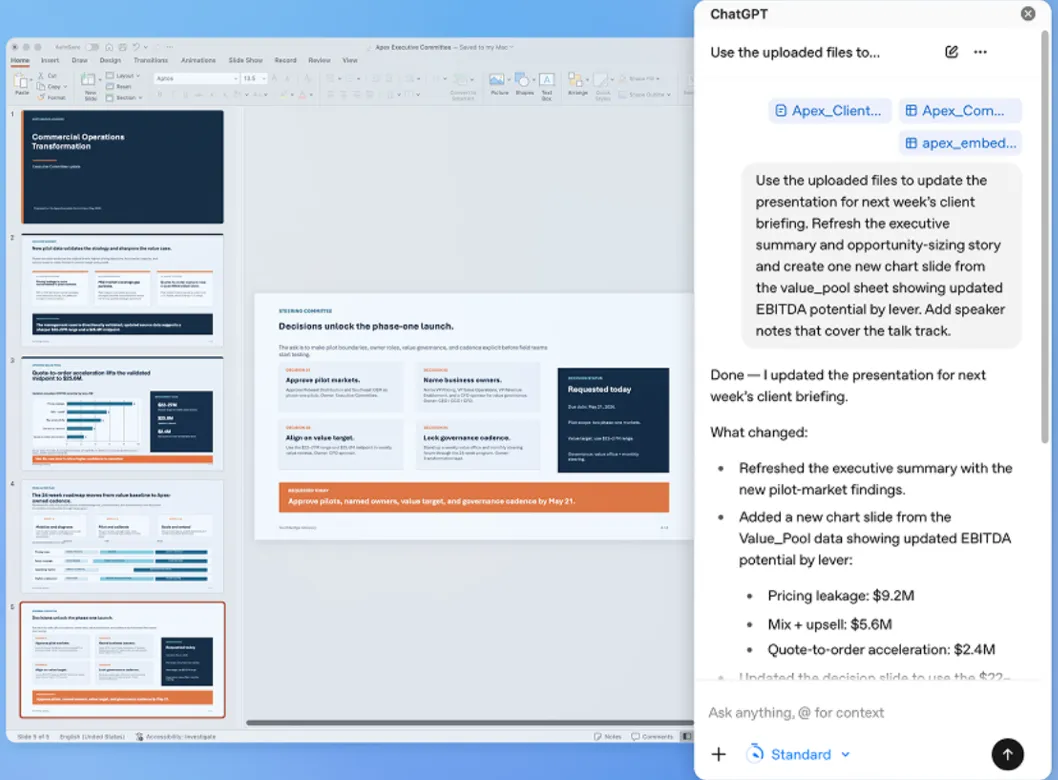Click the plus attach icon in ChatGPT
1058x780 pixels.
click(719, 754)
